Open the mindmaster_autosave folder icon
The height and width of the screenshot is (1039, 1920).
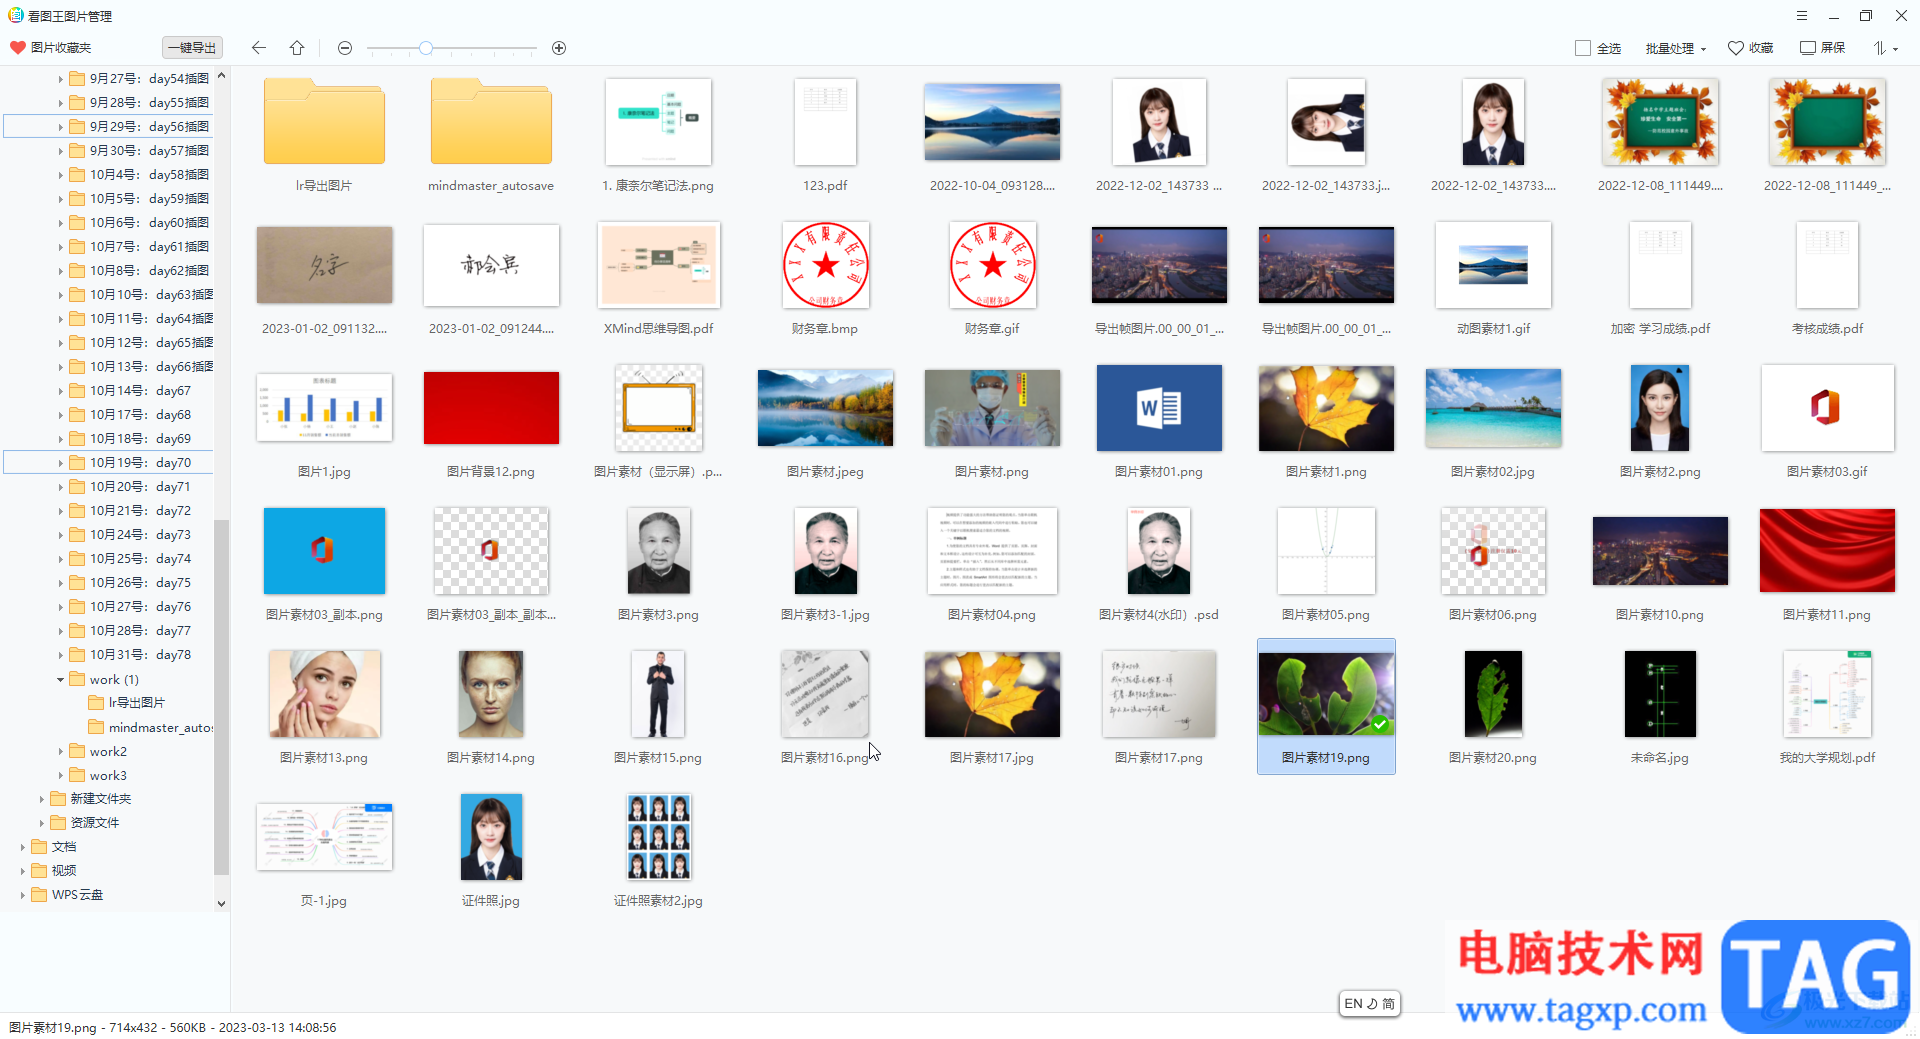[491, 122]
